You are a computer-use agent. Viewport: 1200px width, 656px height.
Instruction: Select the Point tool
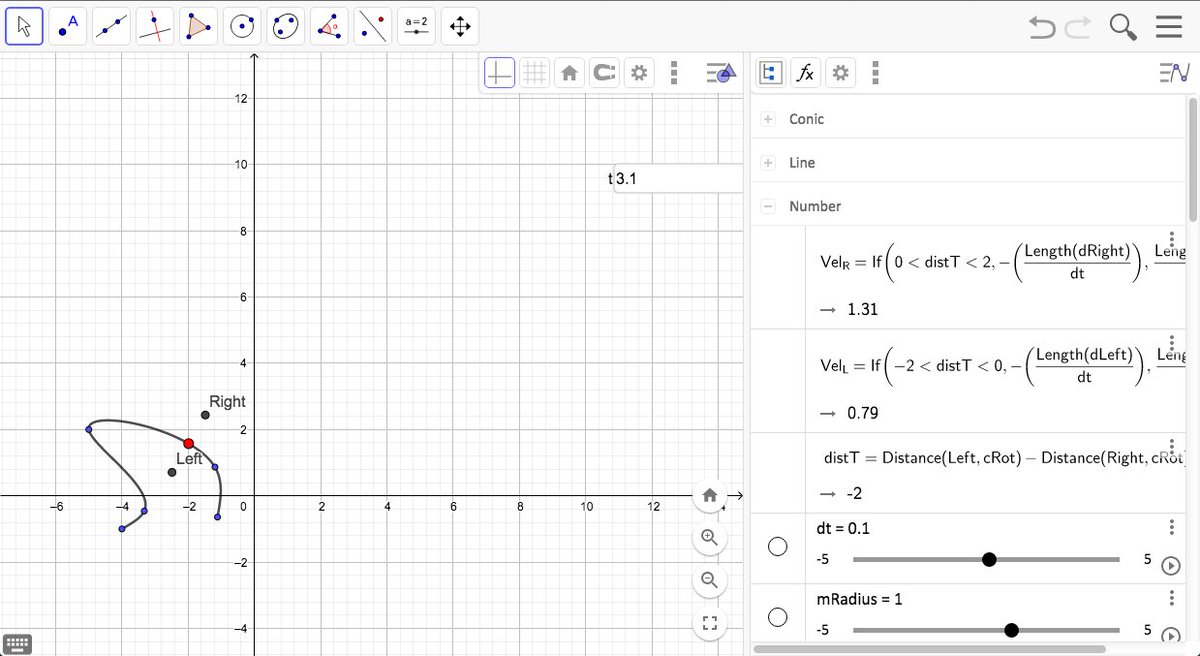point(69,27)
